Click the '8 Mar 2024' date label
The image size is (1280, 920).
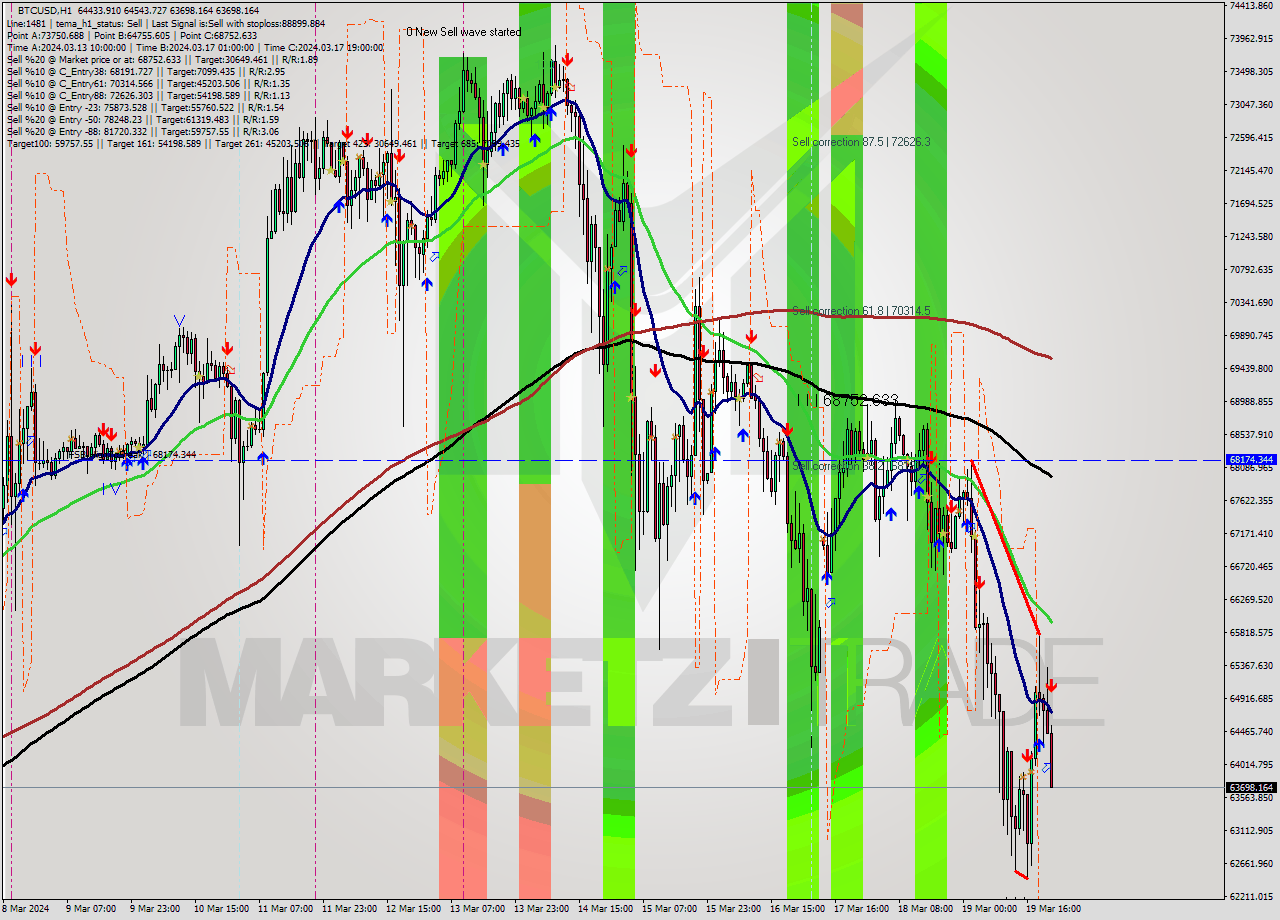pyautogui.click(x=25, y=909)
